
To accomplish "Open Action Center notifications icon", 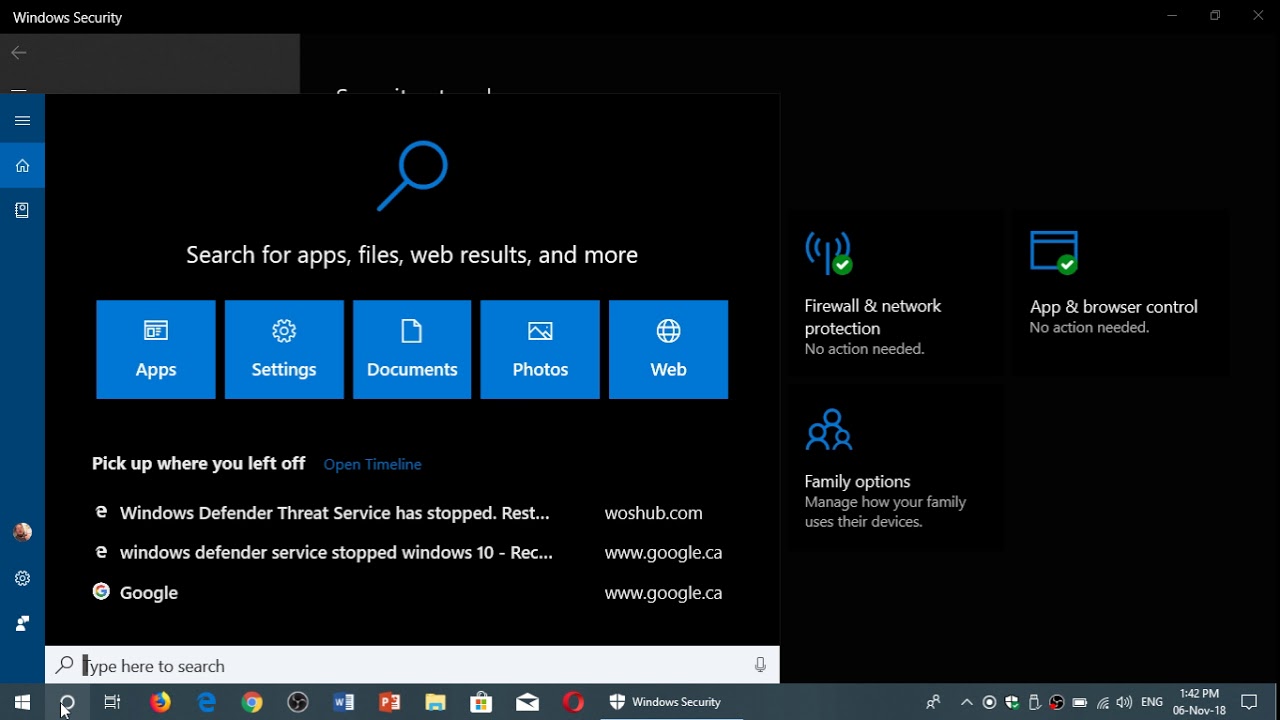I will (x=1249, y=702).
